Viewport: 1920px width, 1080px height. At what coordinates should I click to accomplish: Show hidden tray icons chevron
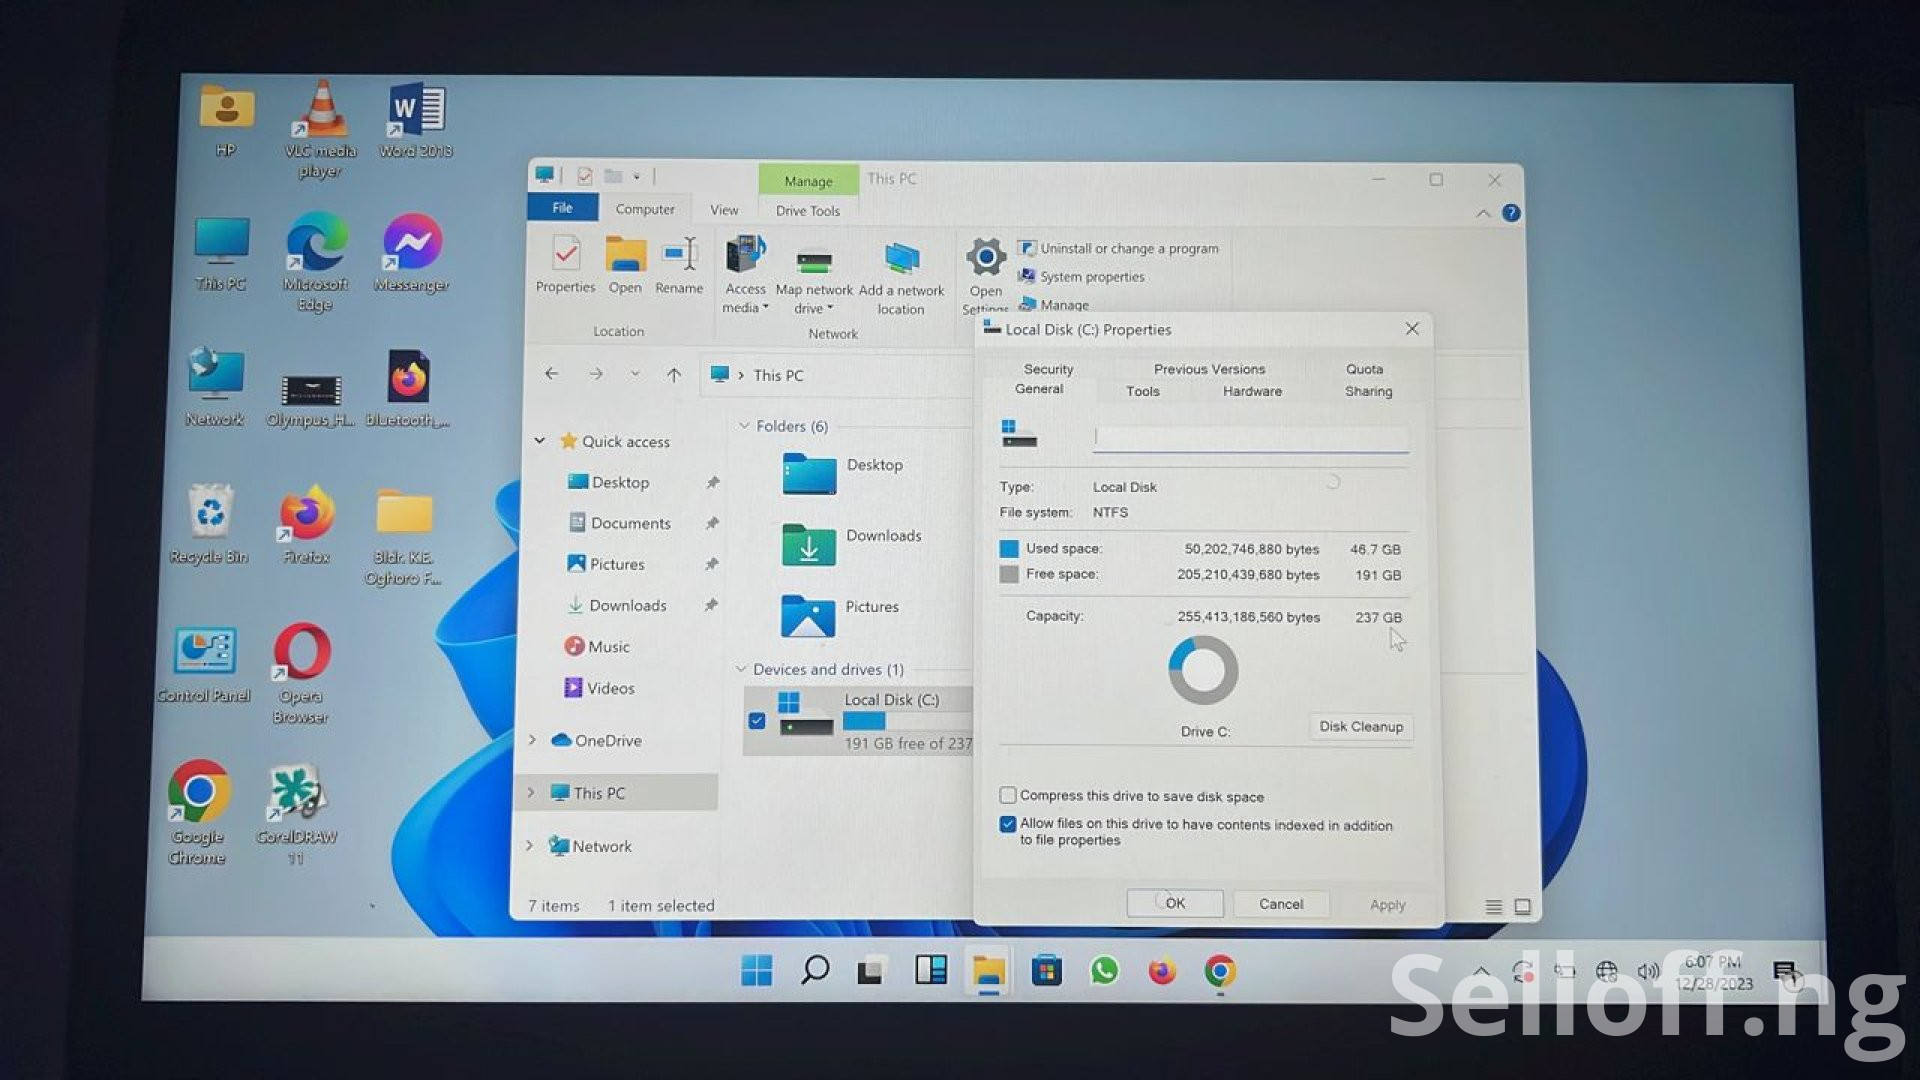1481,971
